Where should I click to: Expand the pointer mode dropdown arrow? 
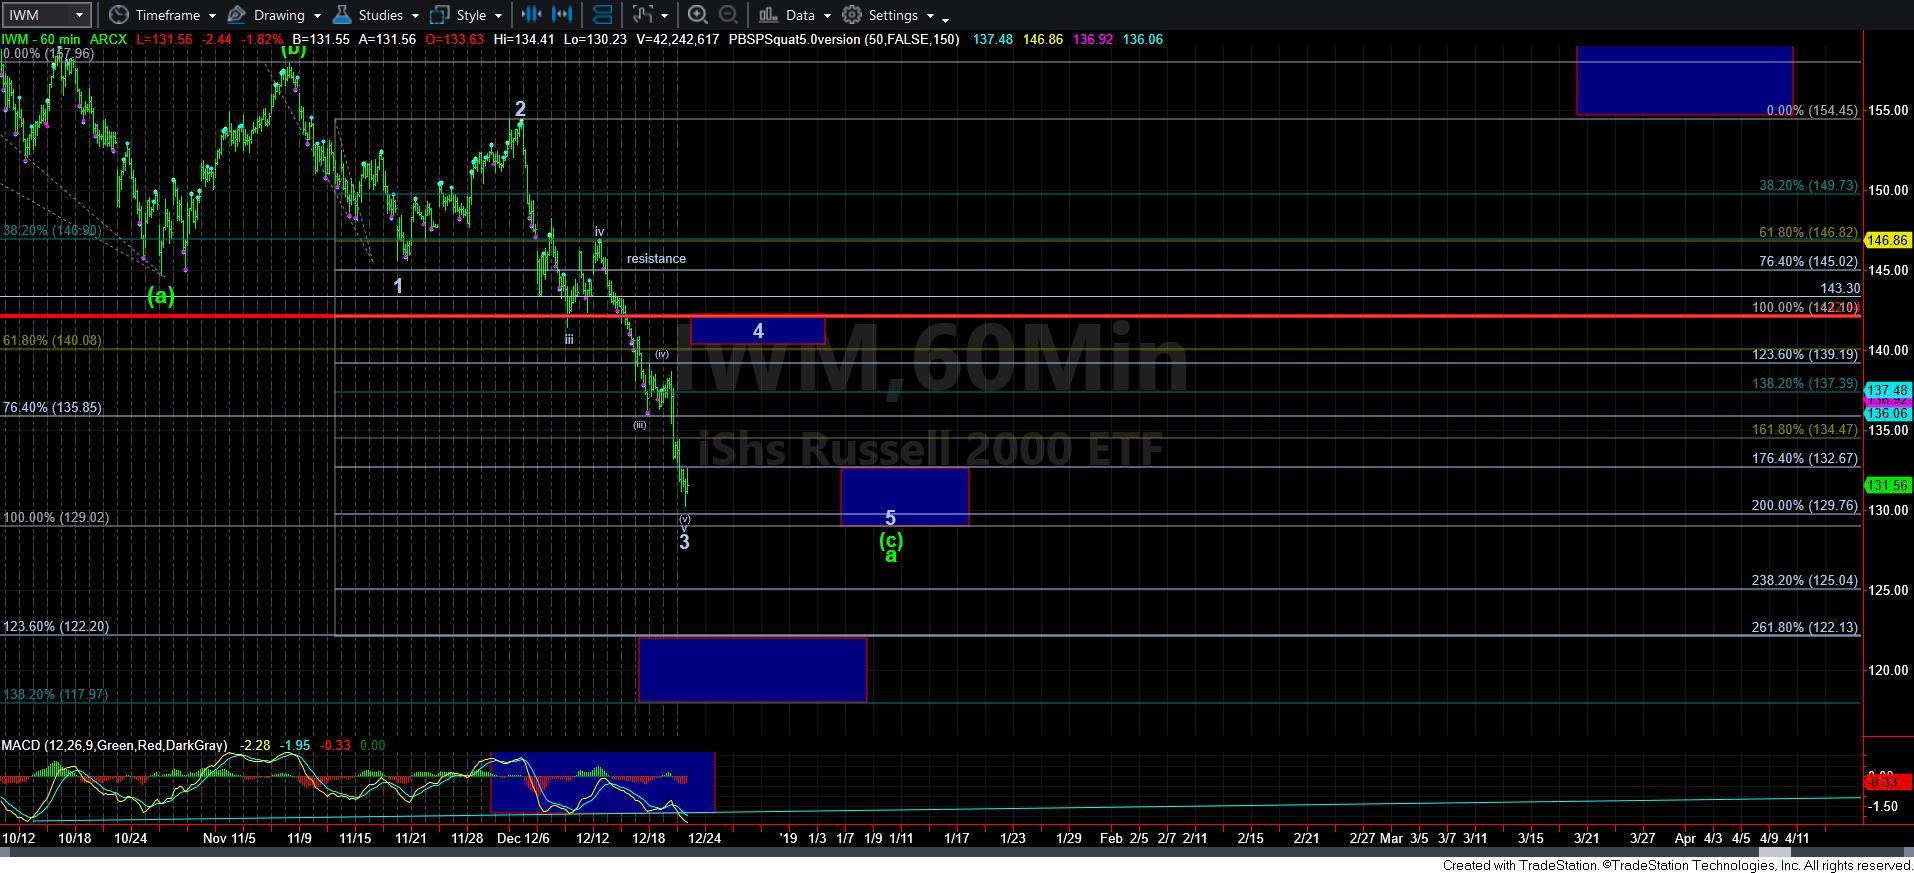(664, 15)
